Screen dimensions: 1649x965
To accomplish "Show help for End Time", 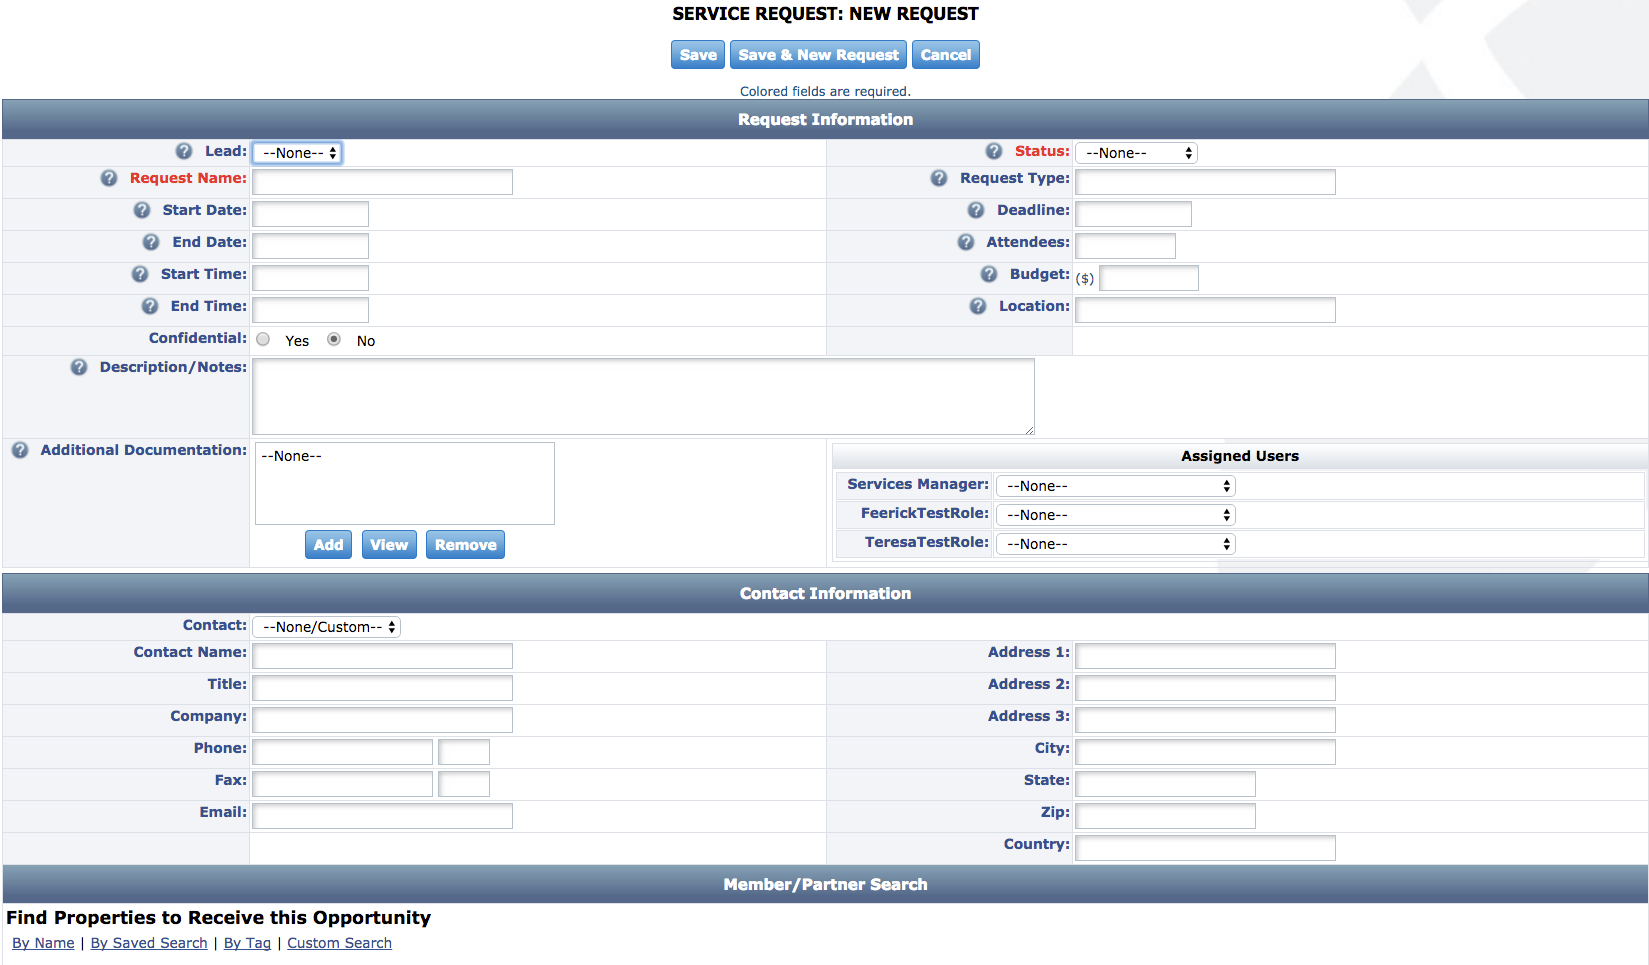I will (150, 306).
